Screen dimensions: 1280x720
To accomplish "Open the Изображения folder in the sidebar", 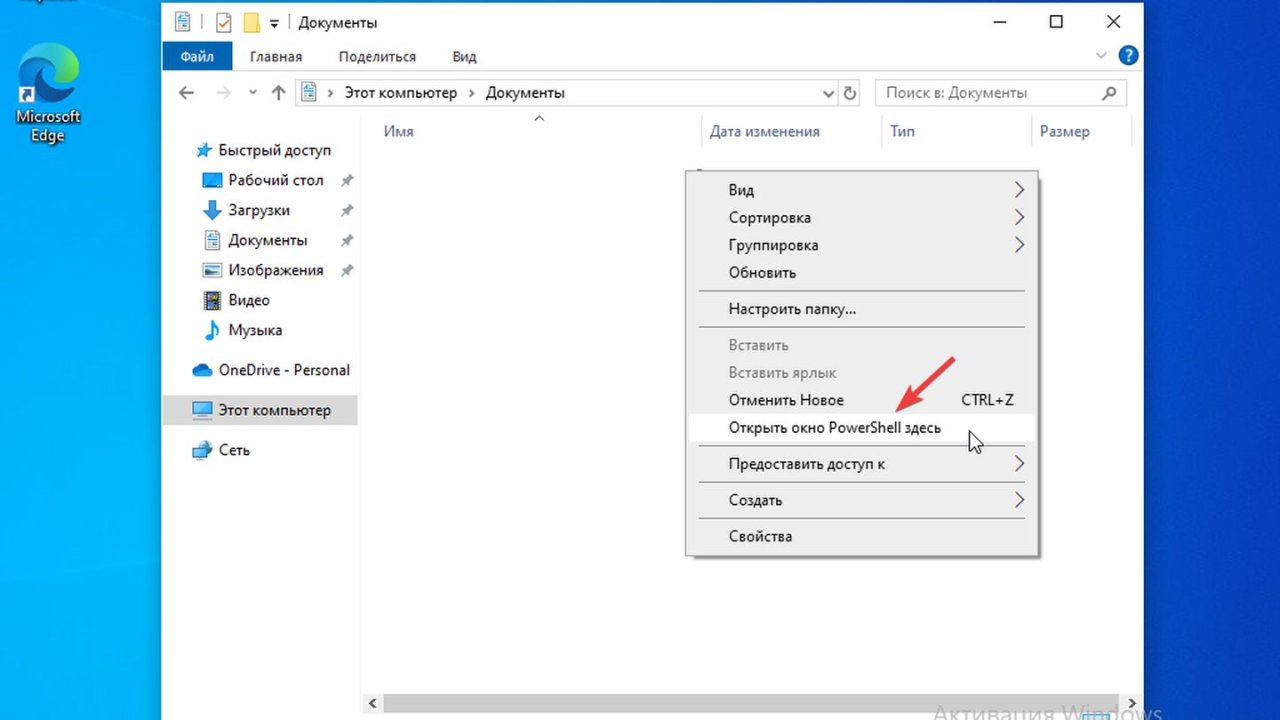I will click(277, 270).
